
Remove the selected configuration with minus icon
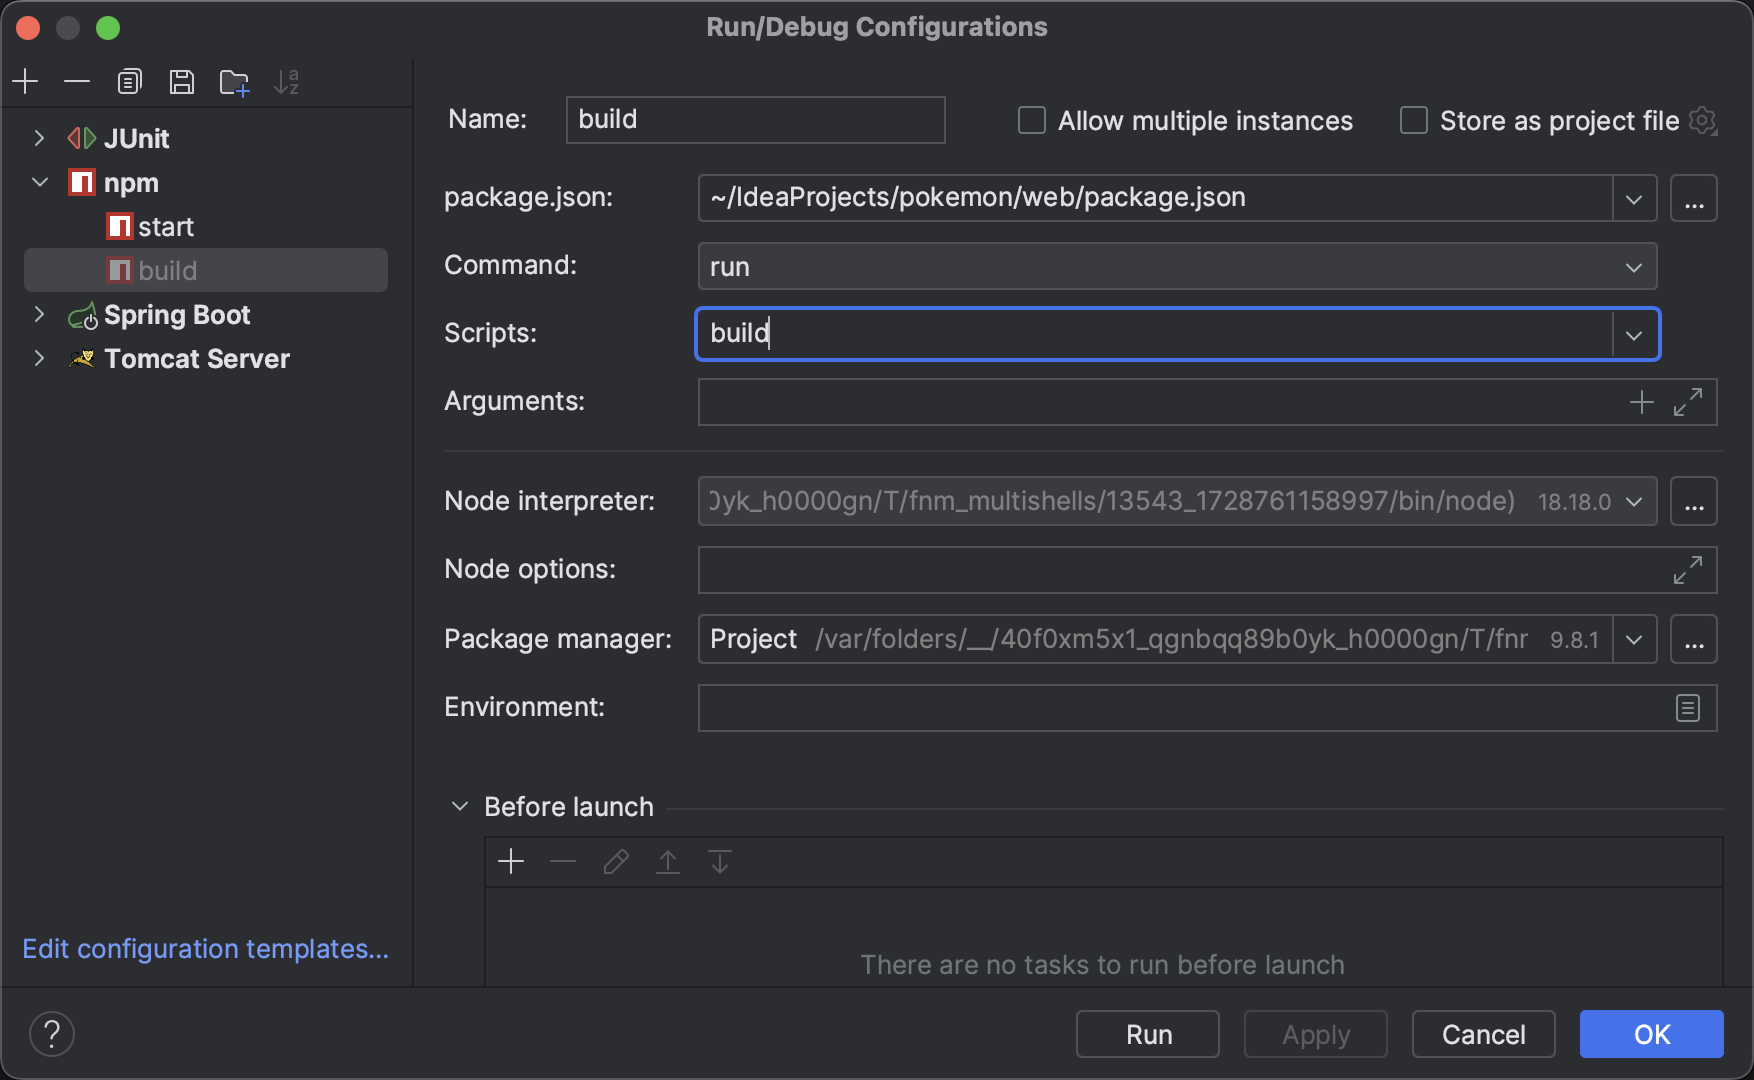[x=77, y=81]
